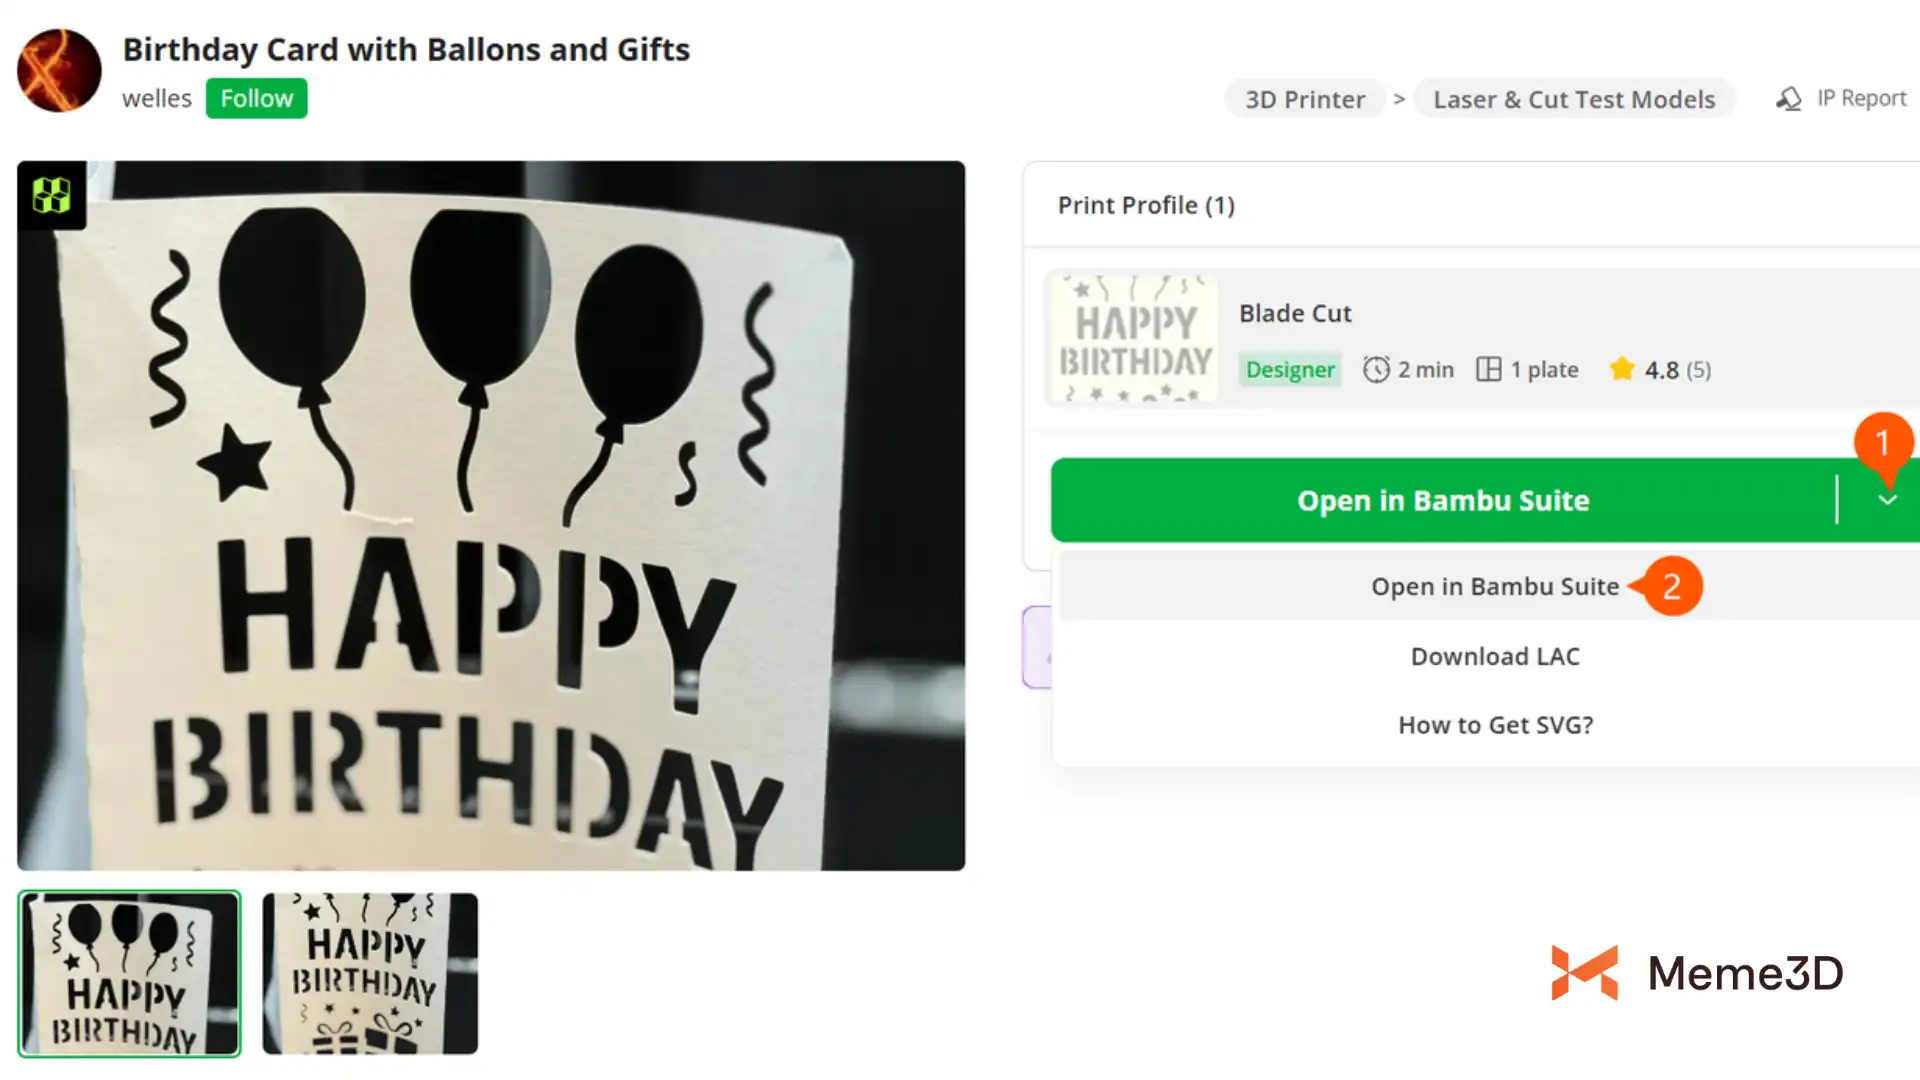Screen dimensions: 1920x1080
Task: Select Open in Bambu Suite menu option
Action: 1494,587
